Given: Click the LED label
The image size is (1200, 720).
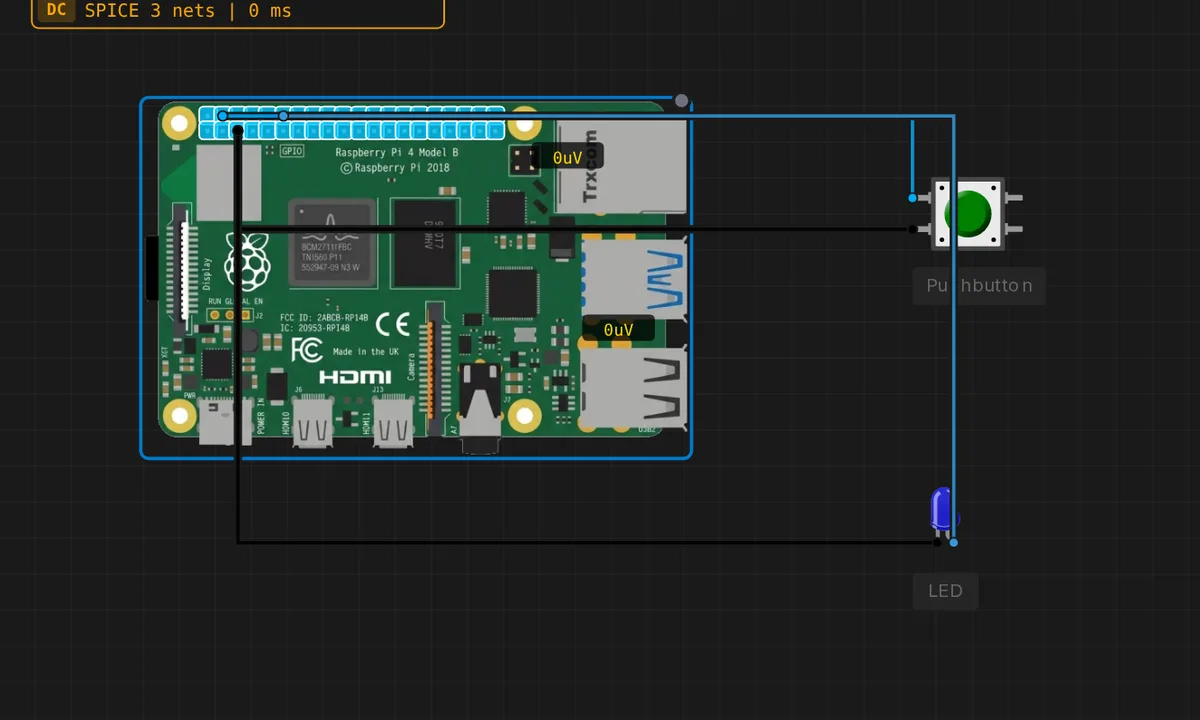Looking at the screenshot, I should pos(945,590).
